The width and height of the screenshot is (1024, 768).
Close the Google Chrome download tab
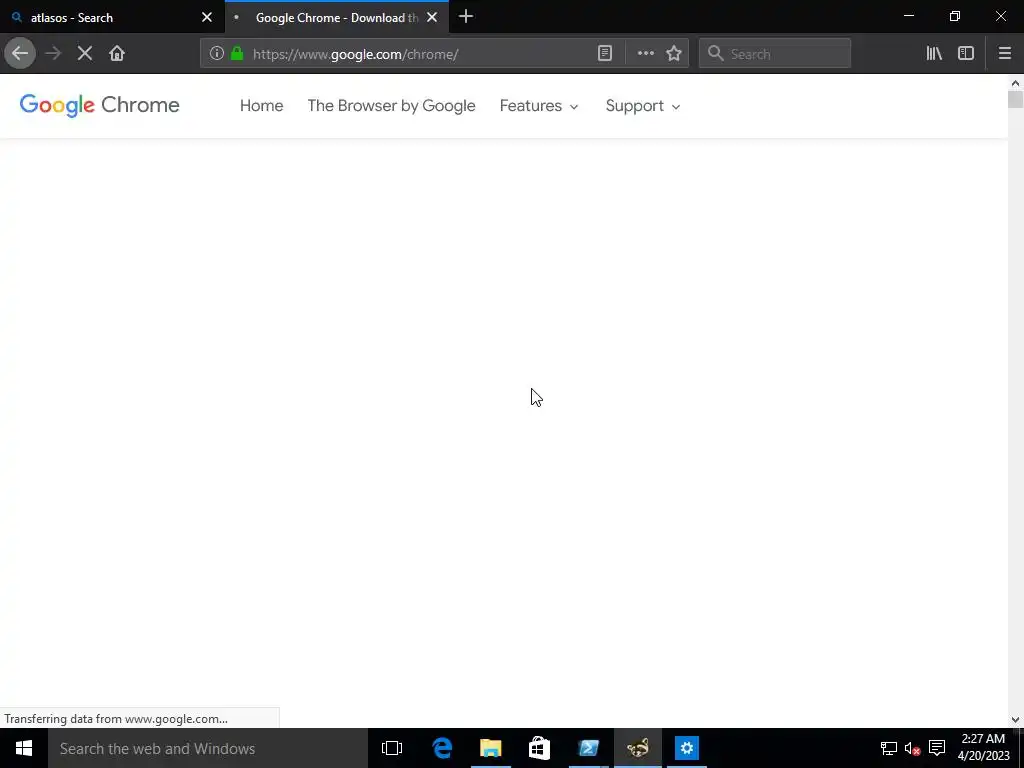[432, 18]
